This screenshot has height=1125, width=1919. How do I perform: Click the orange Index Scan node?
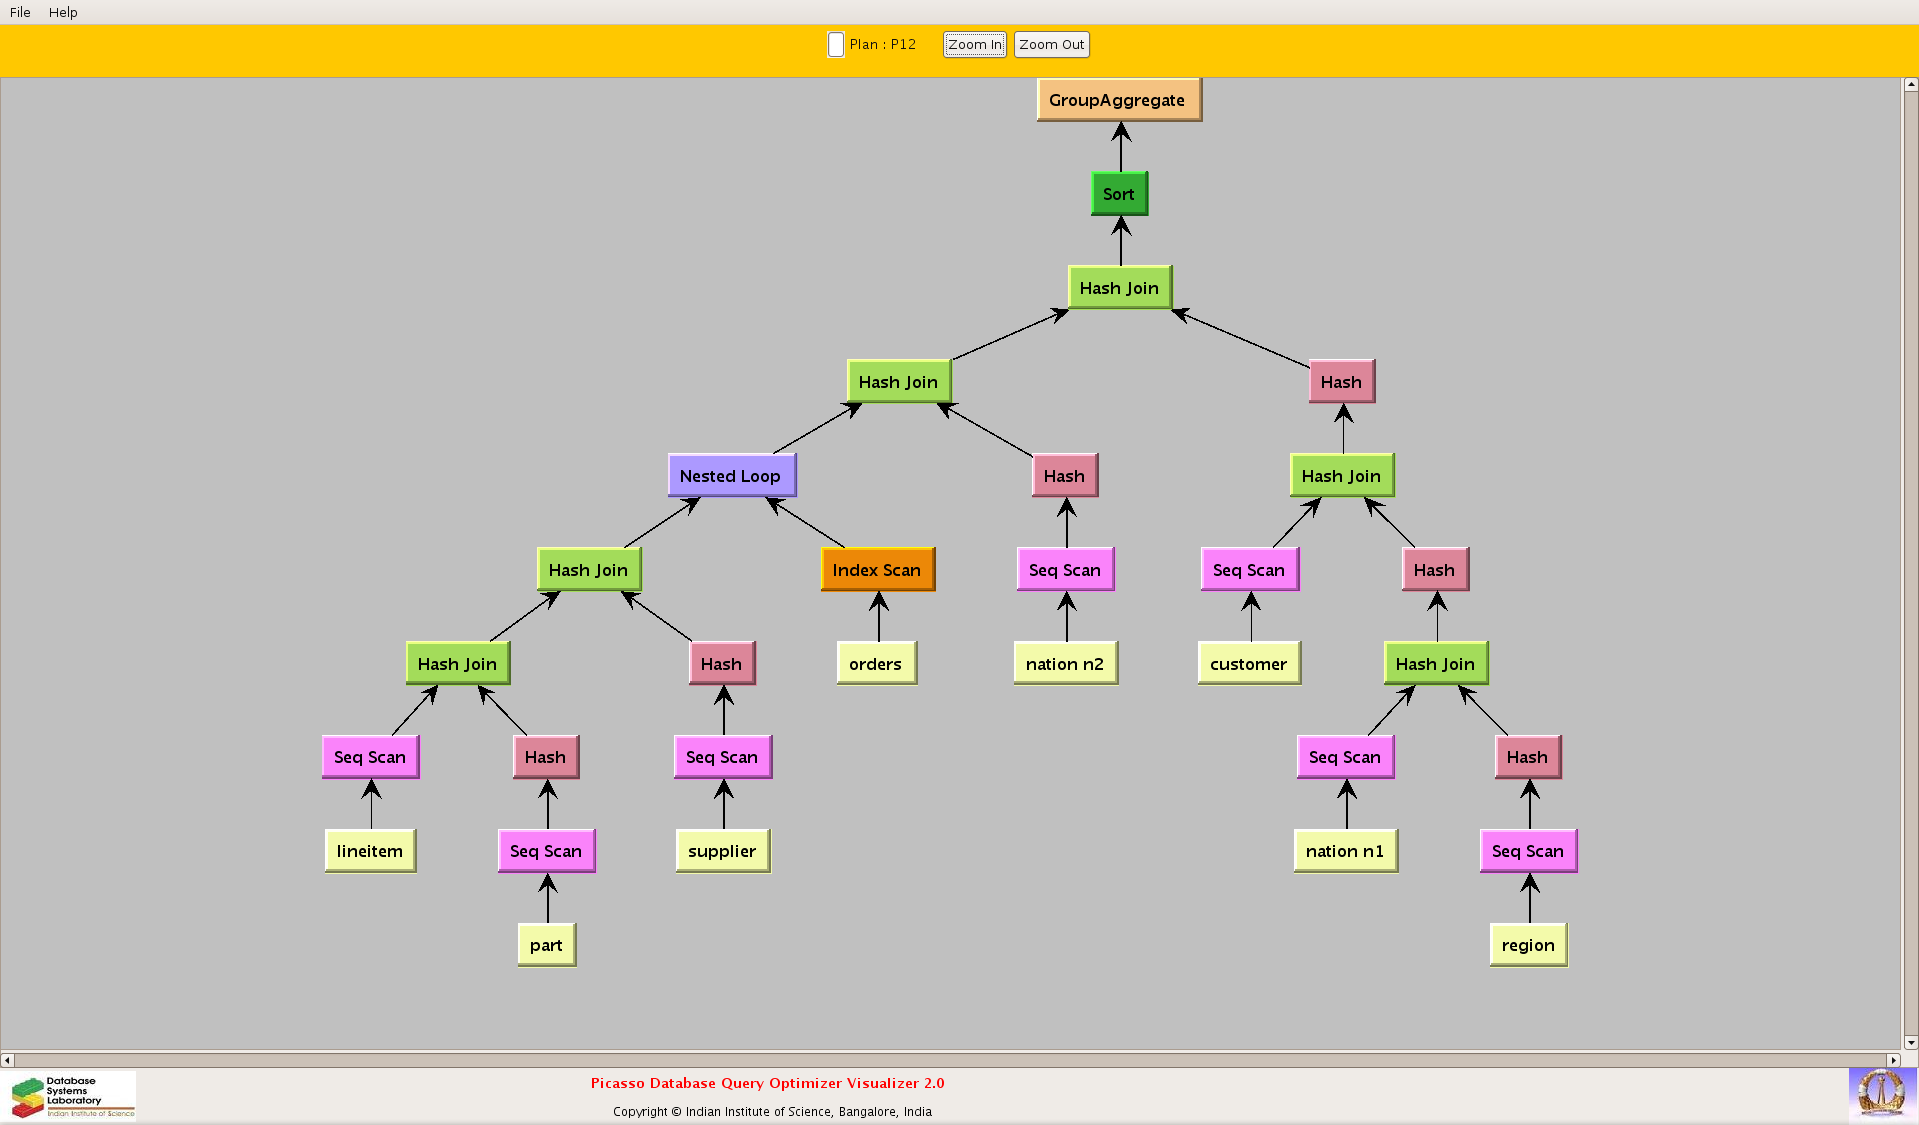[x=877, y=570]
